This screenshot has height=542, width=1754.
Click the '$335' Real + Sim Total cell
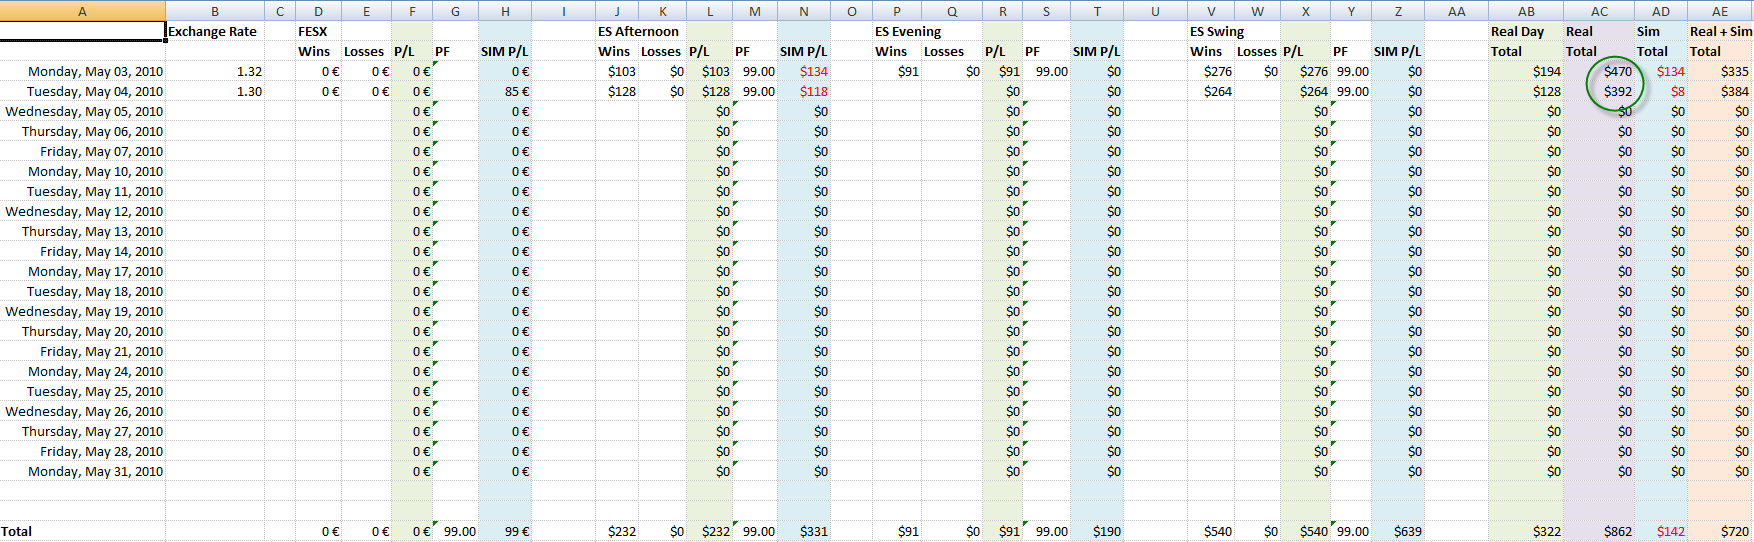tap(1720, 71)
